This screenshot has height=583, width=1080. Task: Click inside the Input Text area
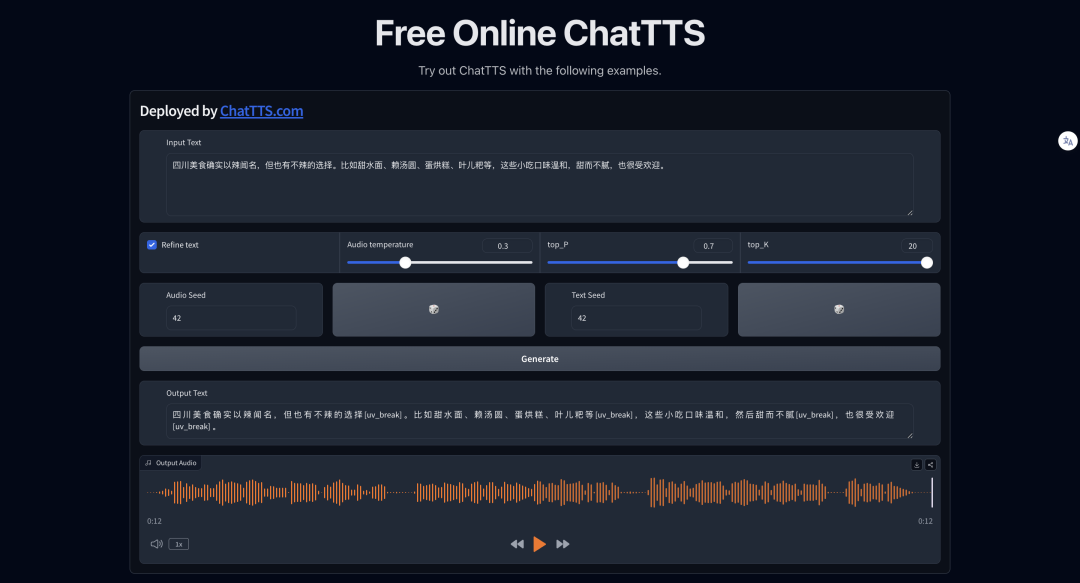coord(539,185)
